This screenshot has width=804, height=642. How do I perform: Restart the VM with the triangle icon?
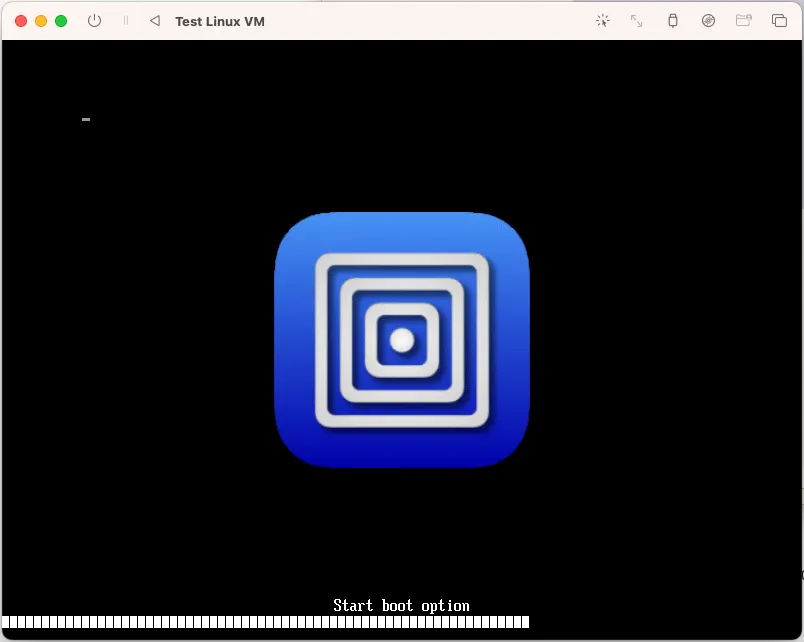(154, 21)
